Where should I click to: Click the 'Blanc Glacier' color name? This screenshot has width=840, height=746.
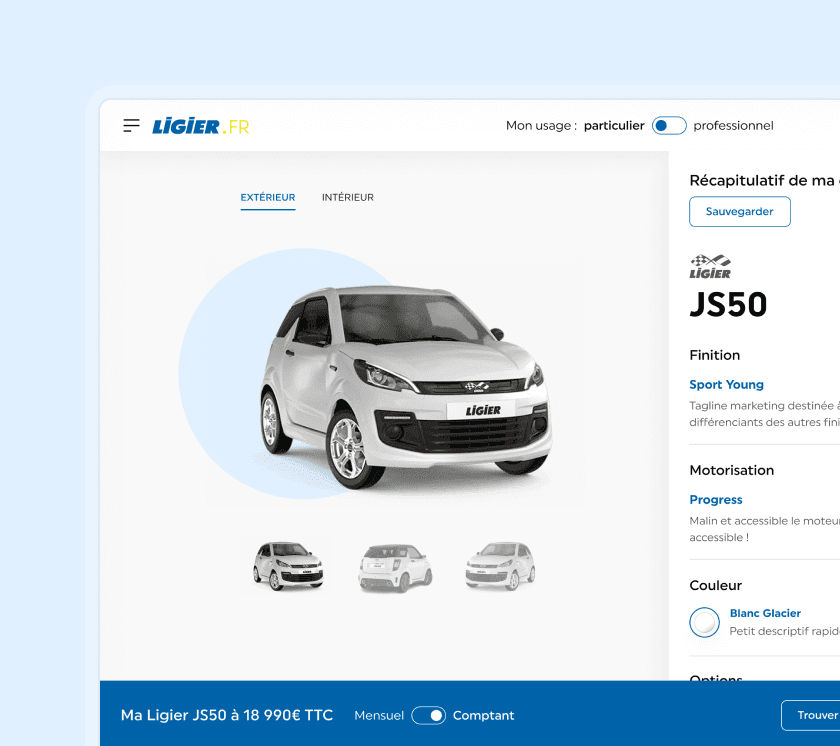[765, 613]
